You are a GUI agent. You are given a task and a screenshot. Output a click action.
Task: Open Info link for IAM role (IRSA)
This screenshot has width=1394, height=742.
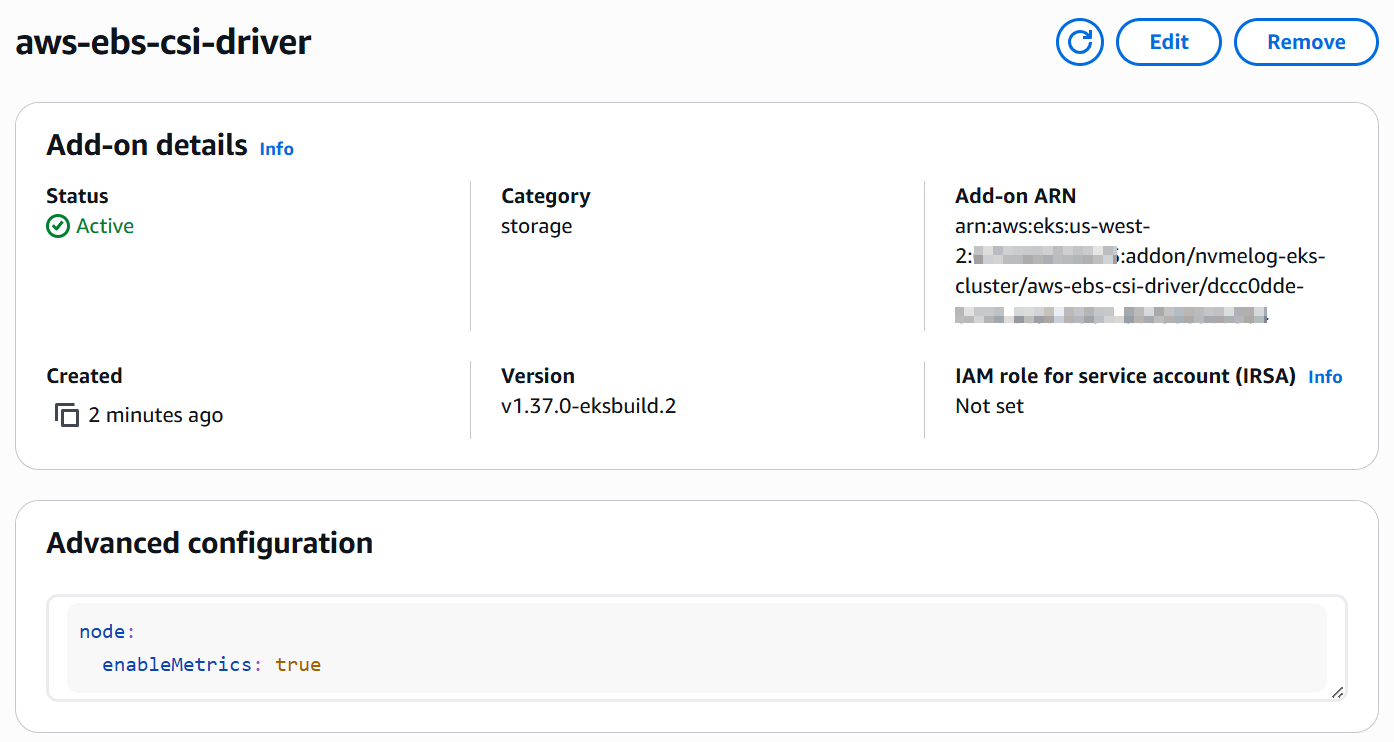tap(1325, 377)
